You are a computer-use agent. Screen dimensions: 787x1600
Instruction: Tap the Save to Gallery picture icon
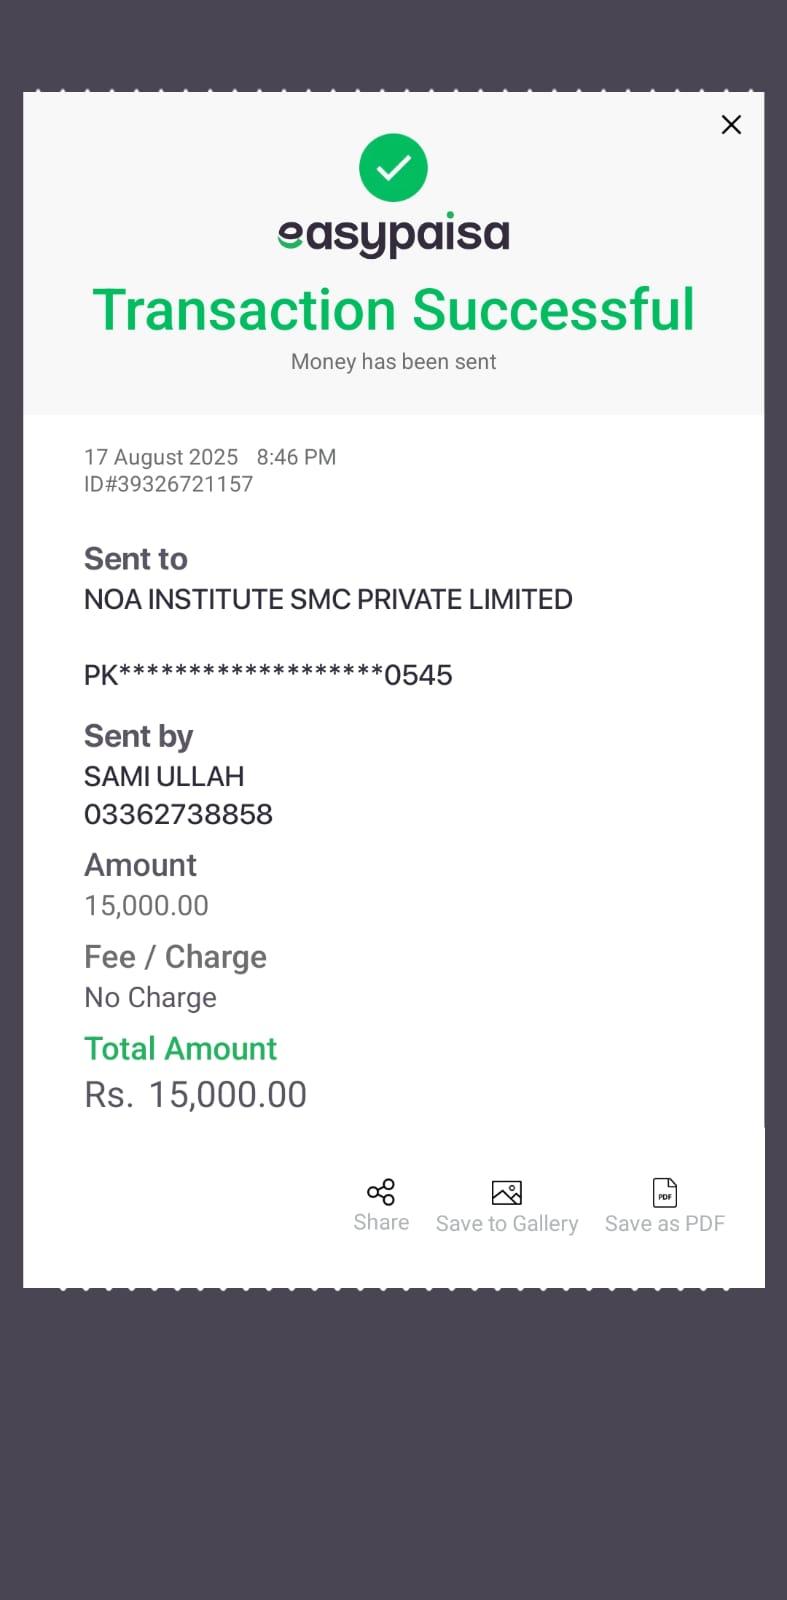tap(507, 1192)
